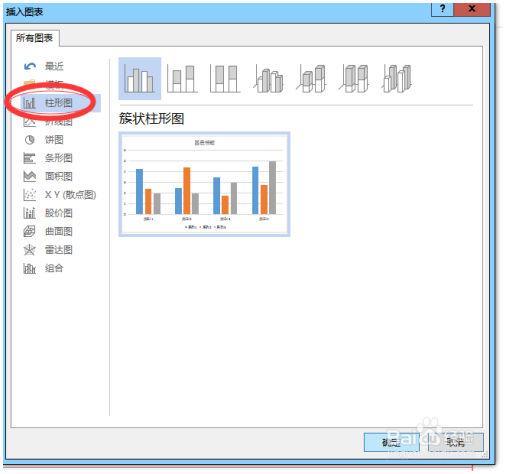Select 曲面图 surface chart category
The height and width of the screenshot is (474, 506).
pyautogui.click(x=60, y=231)
